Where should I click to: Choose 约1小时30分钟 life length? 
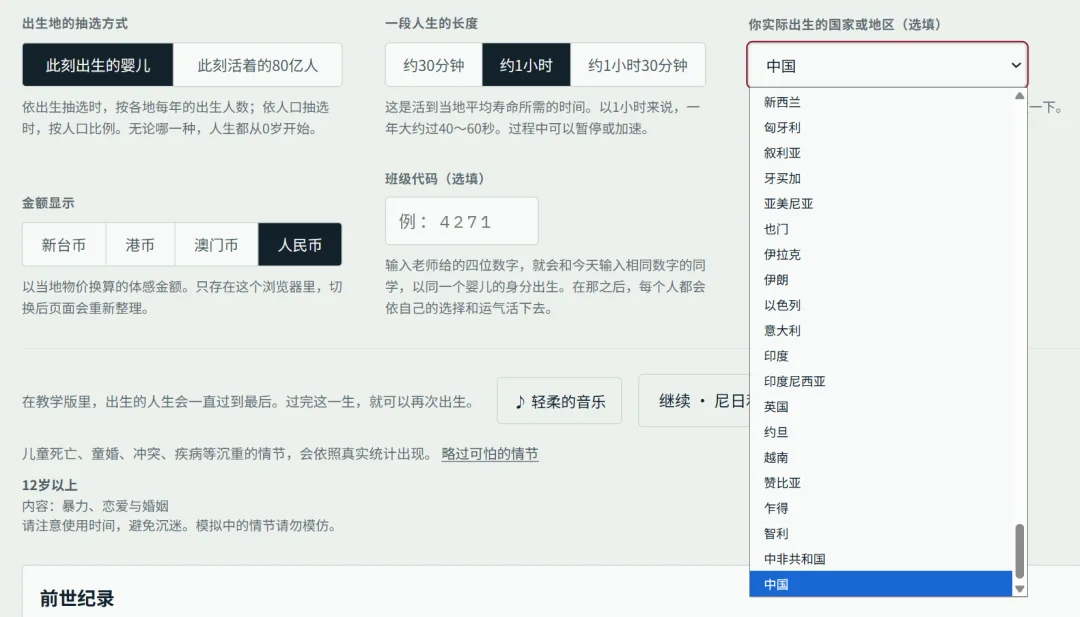(638, 65)
